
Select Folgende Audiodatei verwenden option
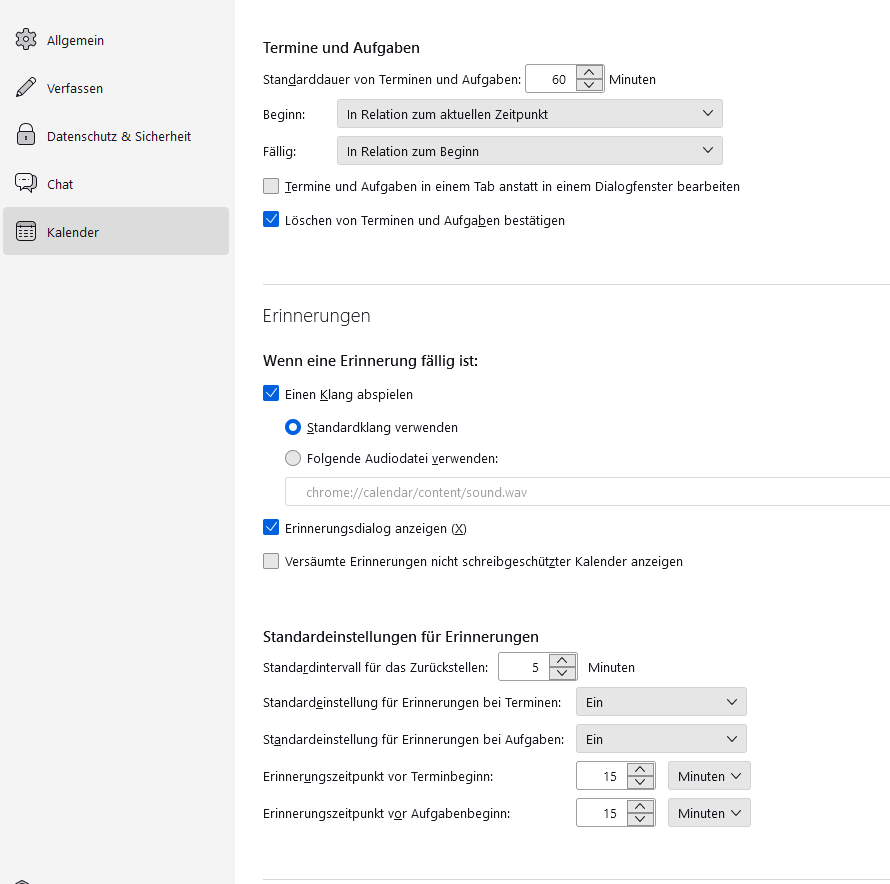pyautogui.click(x=293, y=459)
